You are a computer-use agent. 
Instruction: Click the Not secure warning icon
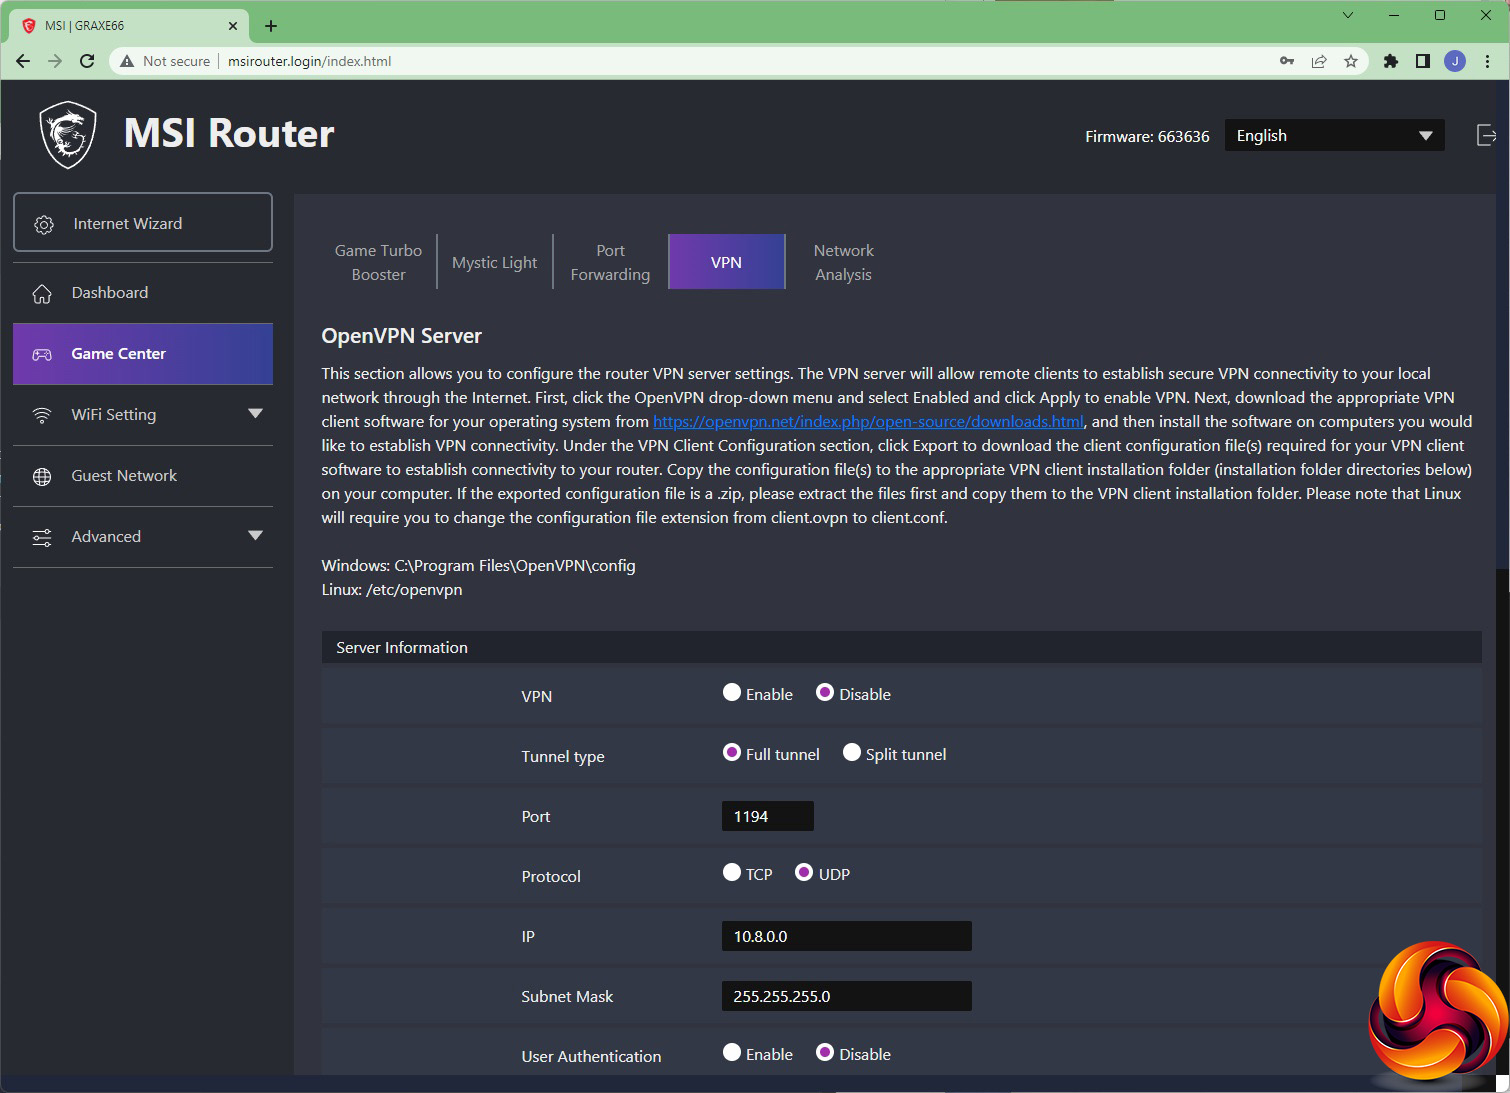coord(127,61)
